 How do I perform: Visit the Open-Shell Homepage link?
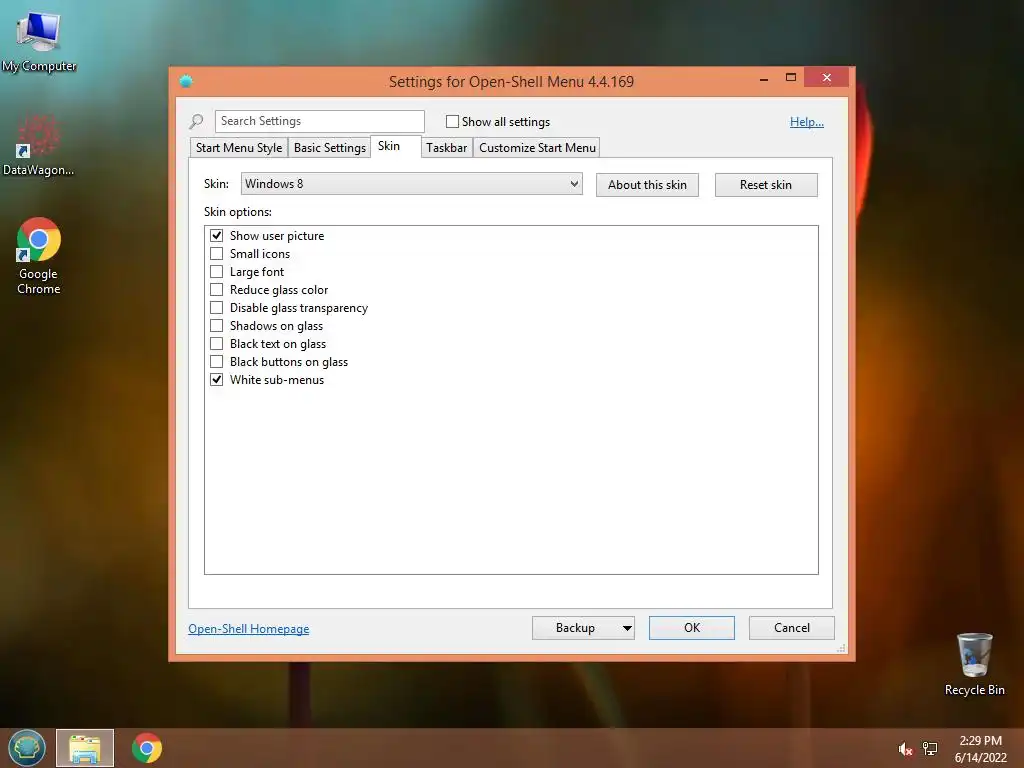[x=249, y=629]
